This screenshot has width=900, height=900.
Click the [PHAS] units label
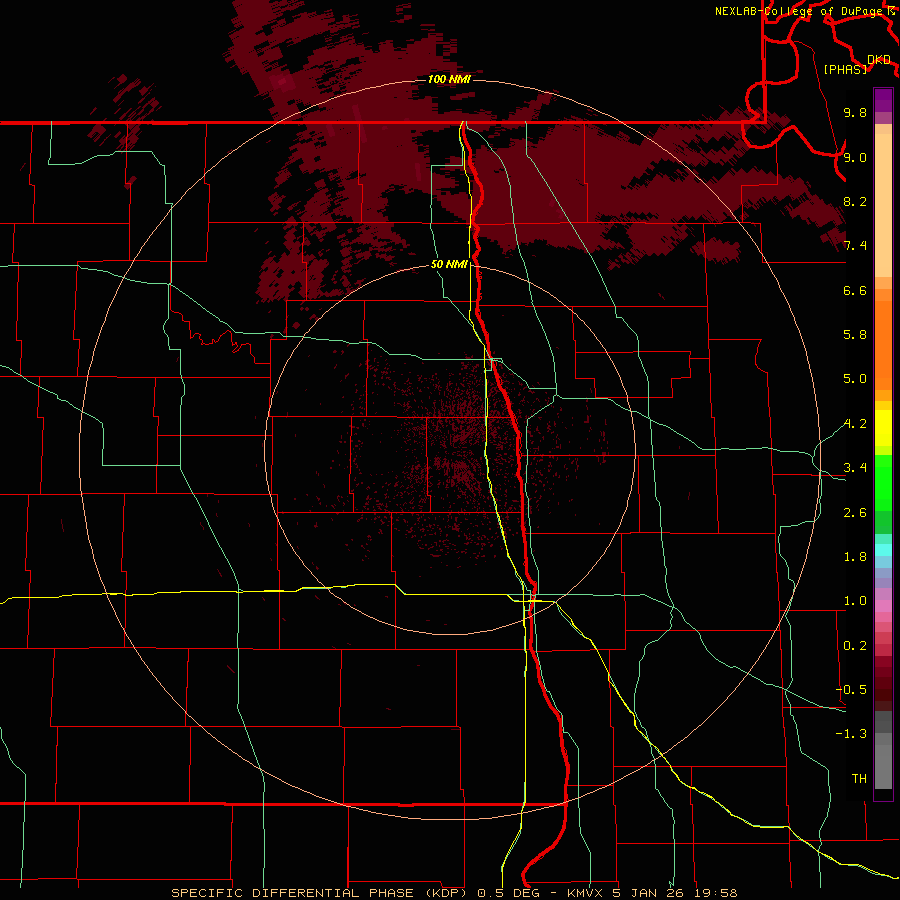[845, 69]
